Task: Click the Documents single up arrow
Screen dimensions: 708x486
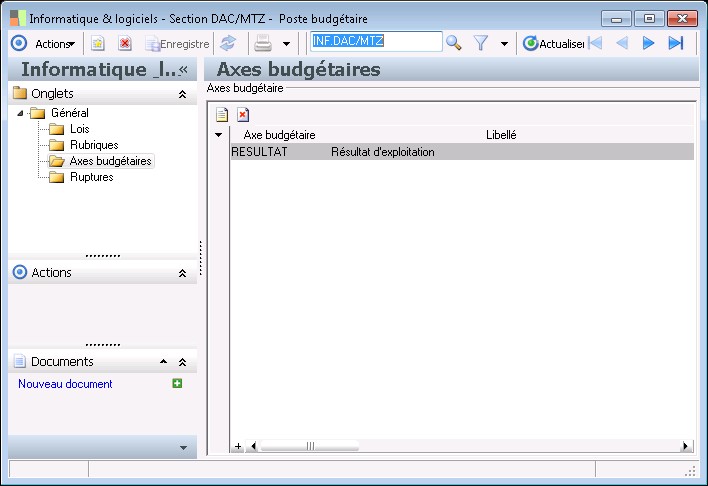Action: pyautogui.click(x=163, y=362)
